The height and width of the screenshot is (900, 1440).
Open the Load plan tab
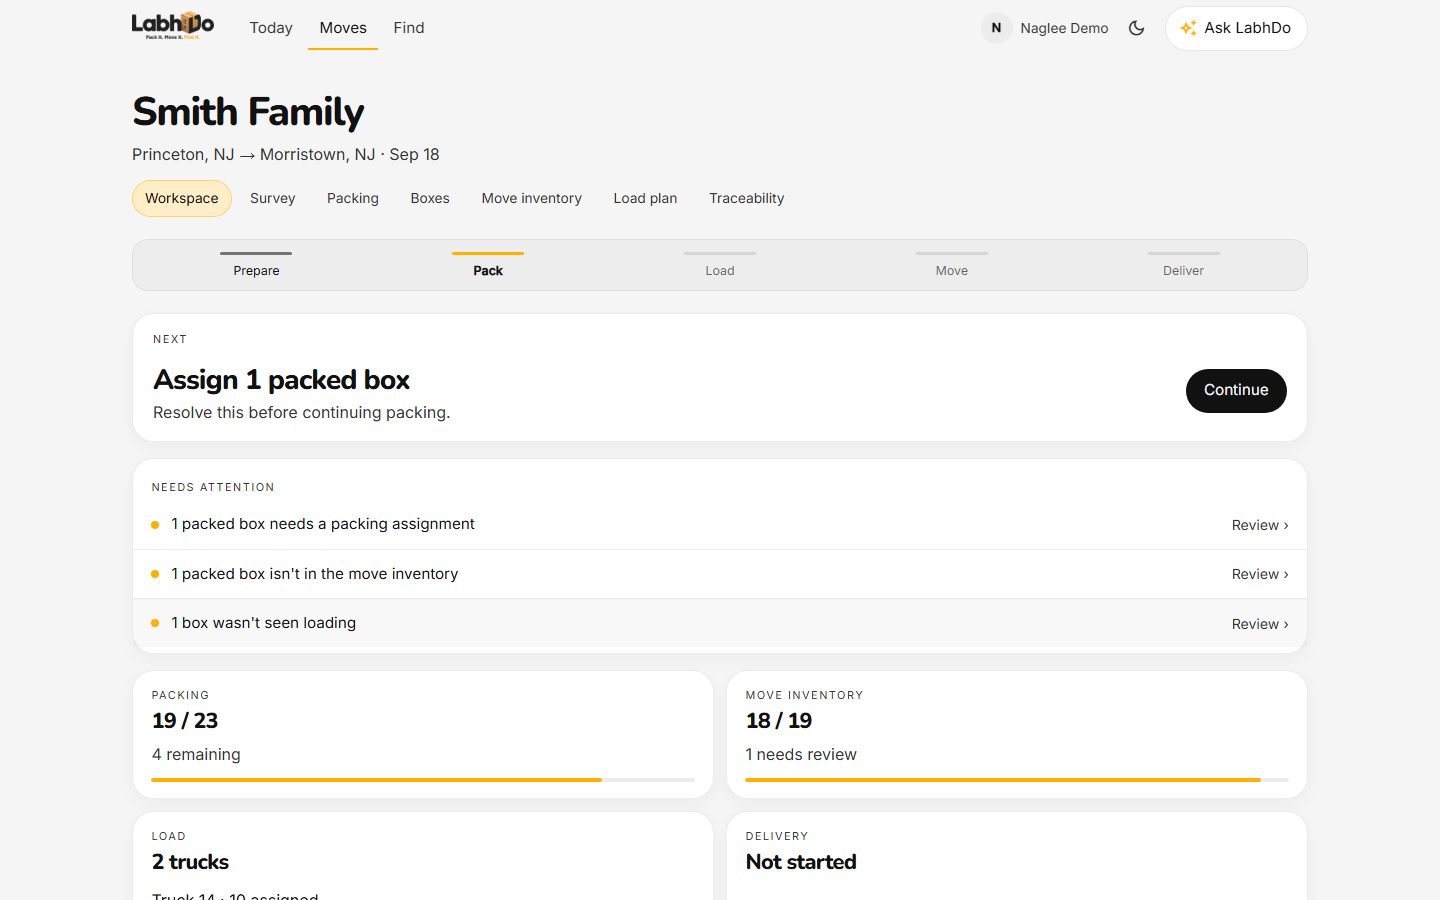[646, 198]
